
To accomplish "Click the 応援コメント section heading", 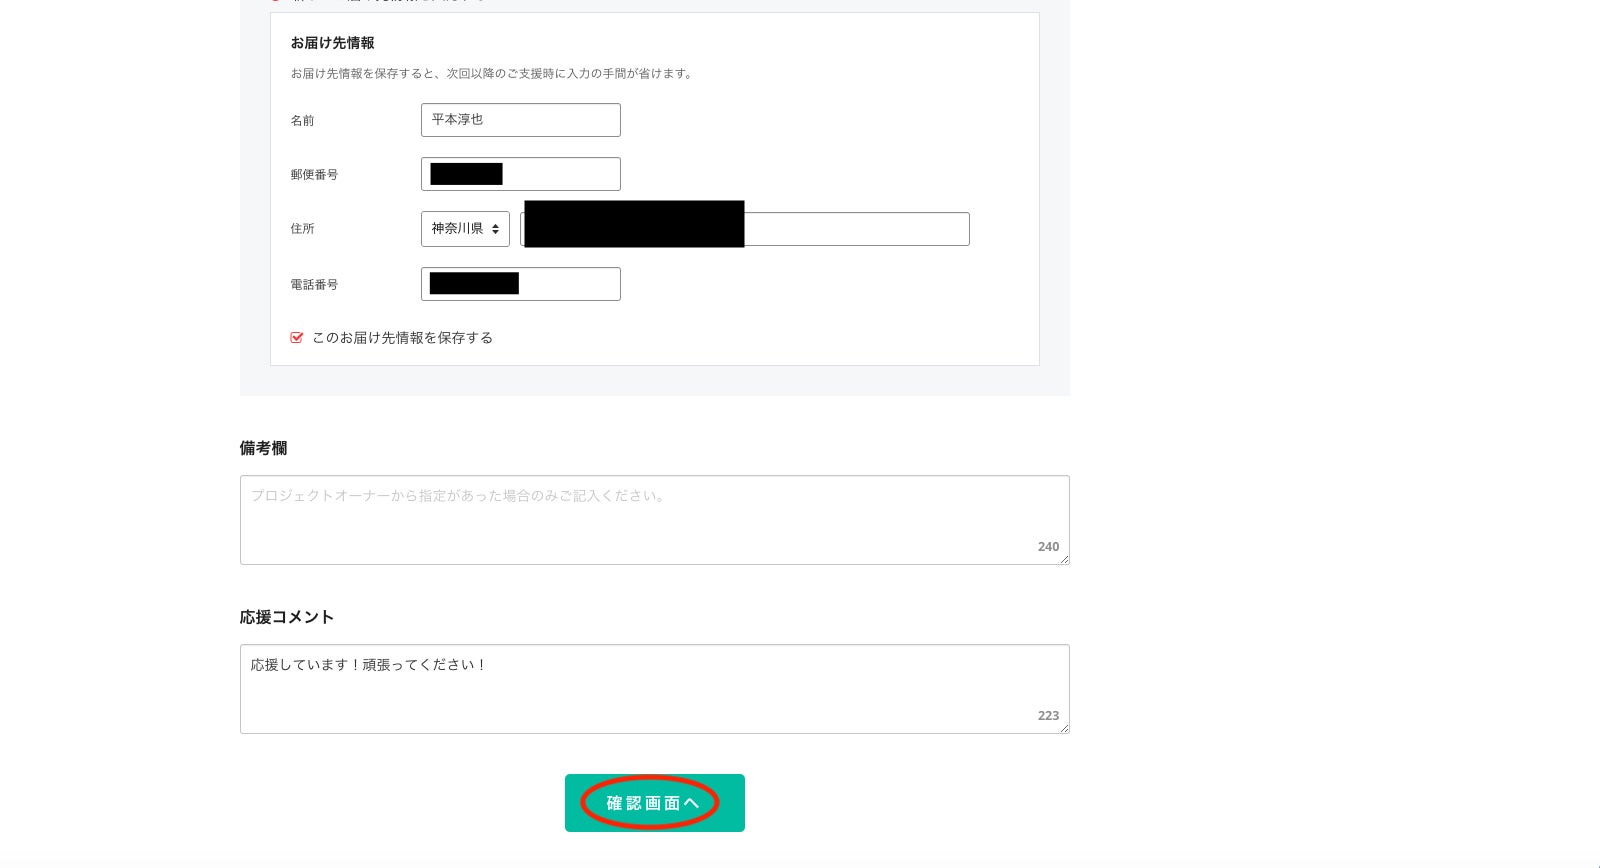I will click(286, 617).
